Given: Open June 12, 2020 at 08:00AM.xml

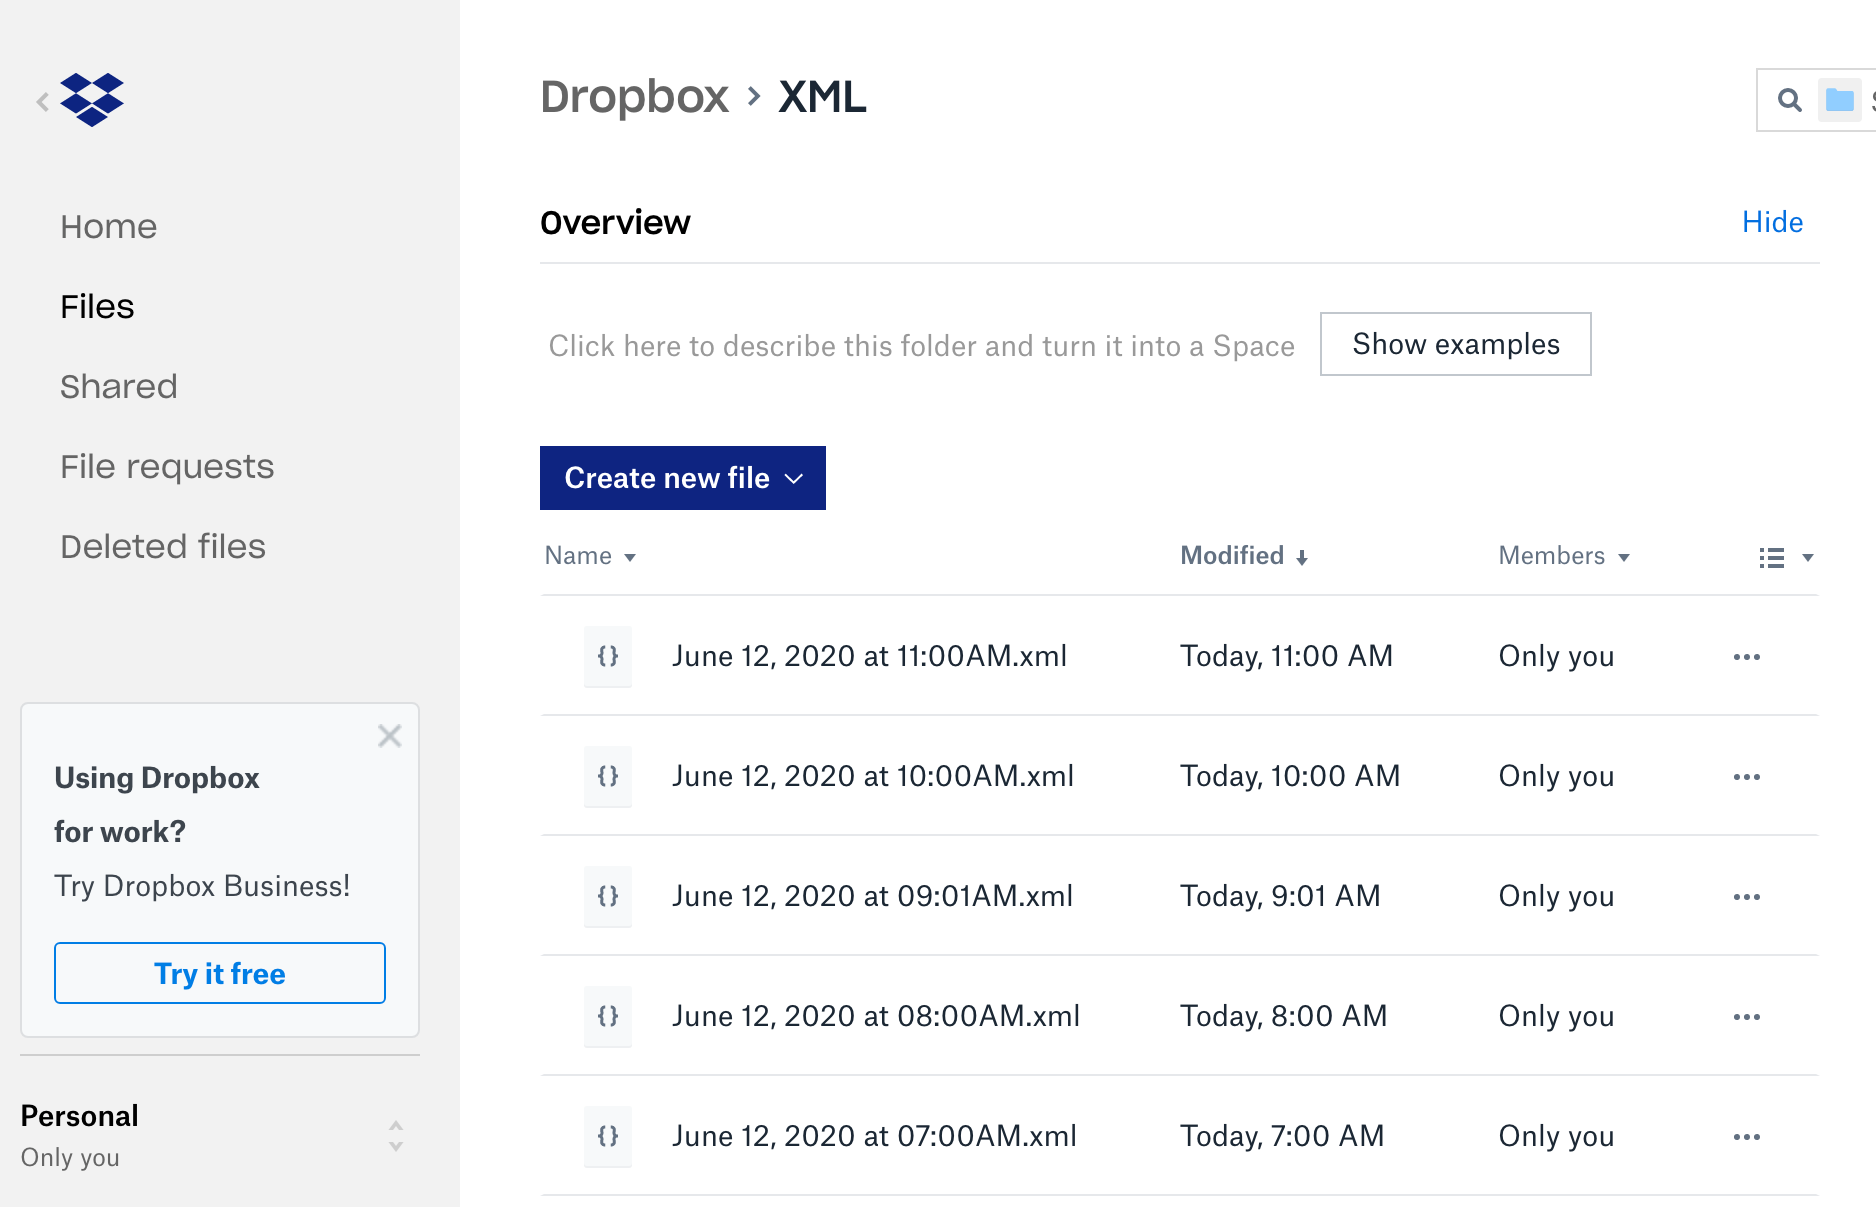Looking at the screenshot, I should 876,1016.
